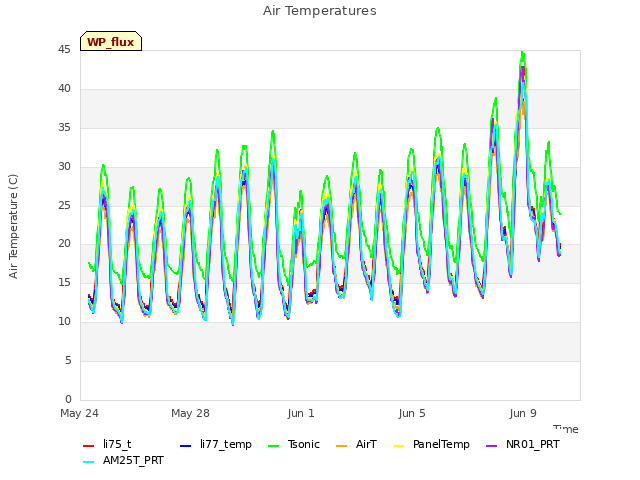Click the 30 y-axis tick label

[64, 167]
